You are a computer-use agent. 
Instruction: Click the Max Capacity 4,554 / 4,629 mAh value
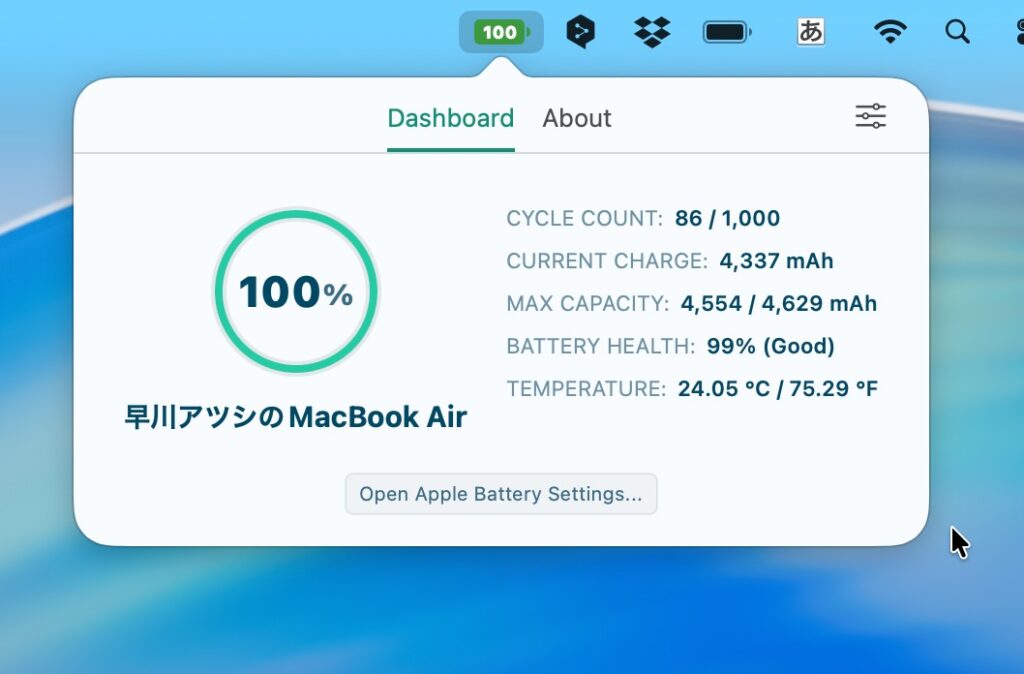[x=778, y=303]
